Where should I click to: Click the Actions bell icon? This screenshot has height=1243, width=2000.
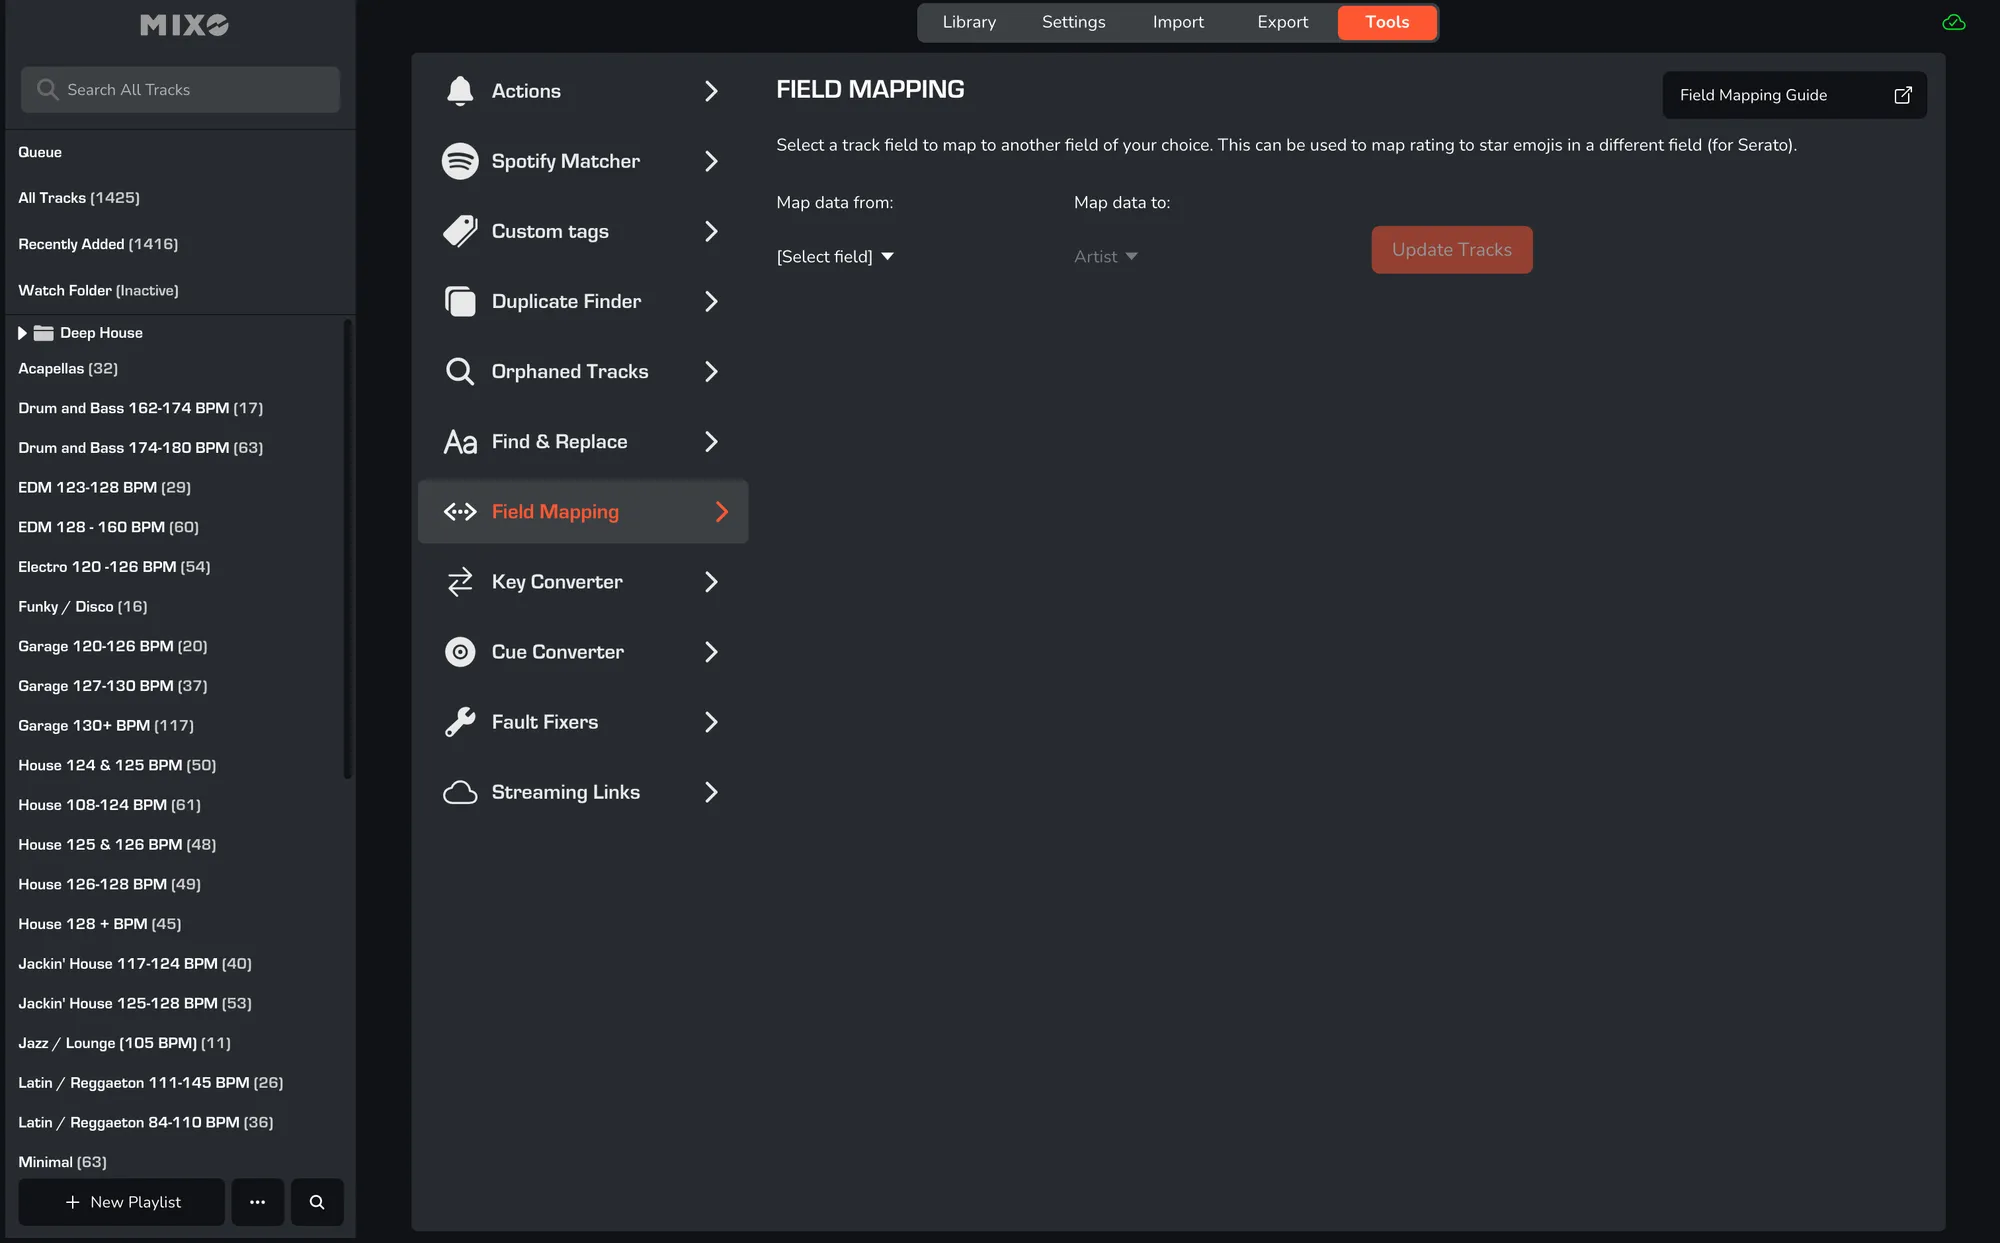click(x=460, y=91)
